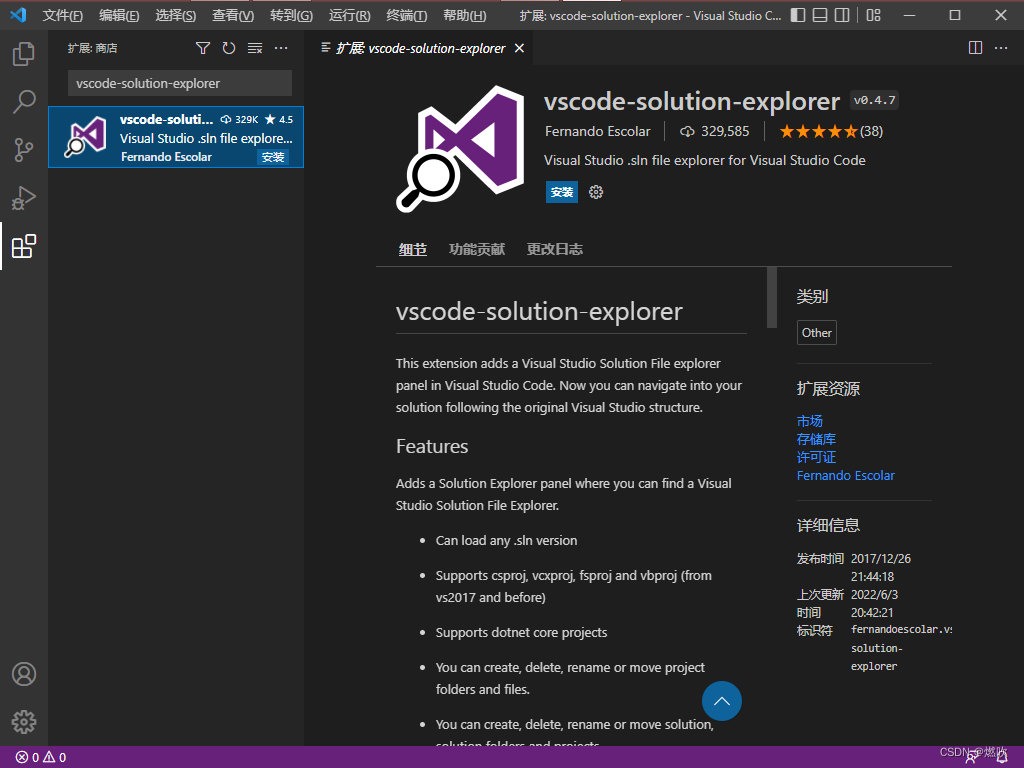This screenshot has height=768, width=1024.
Task: Click publisher name Fernando Escolar in header
Action: [598, 132]
